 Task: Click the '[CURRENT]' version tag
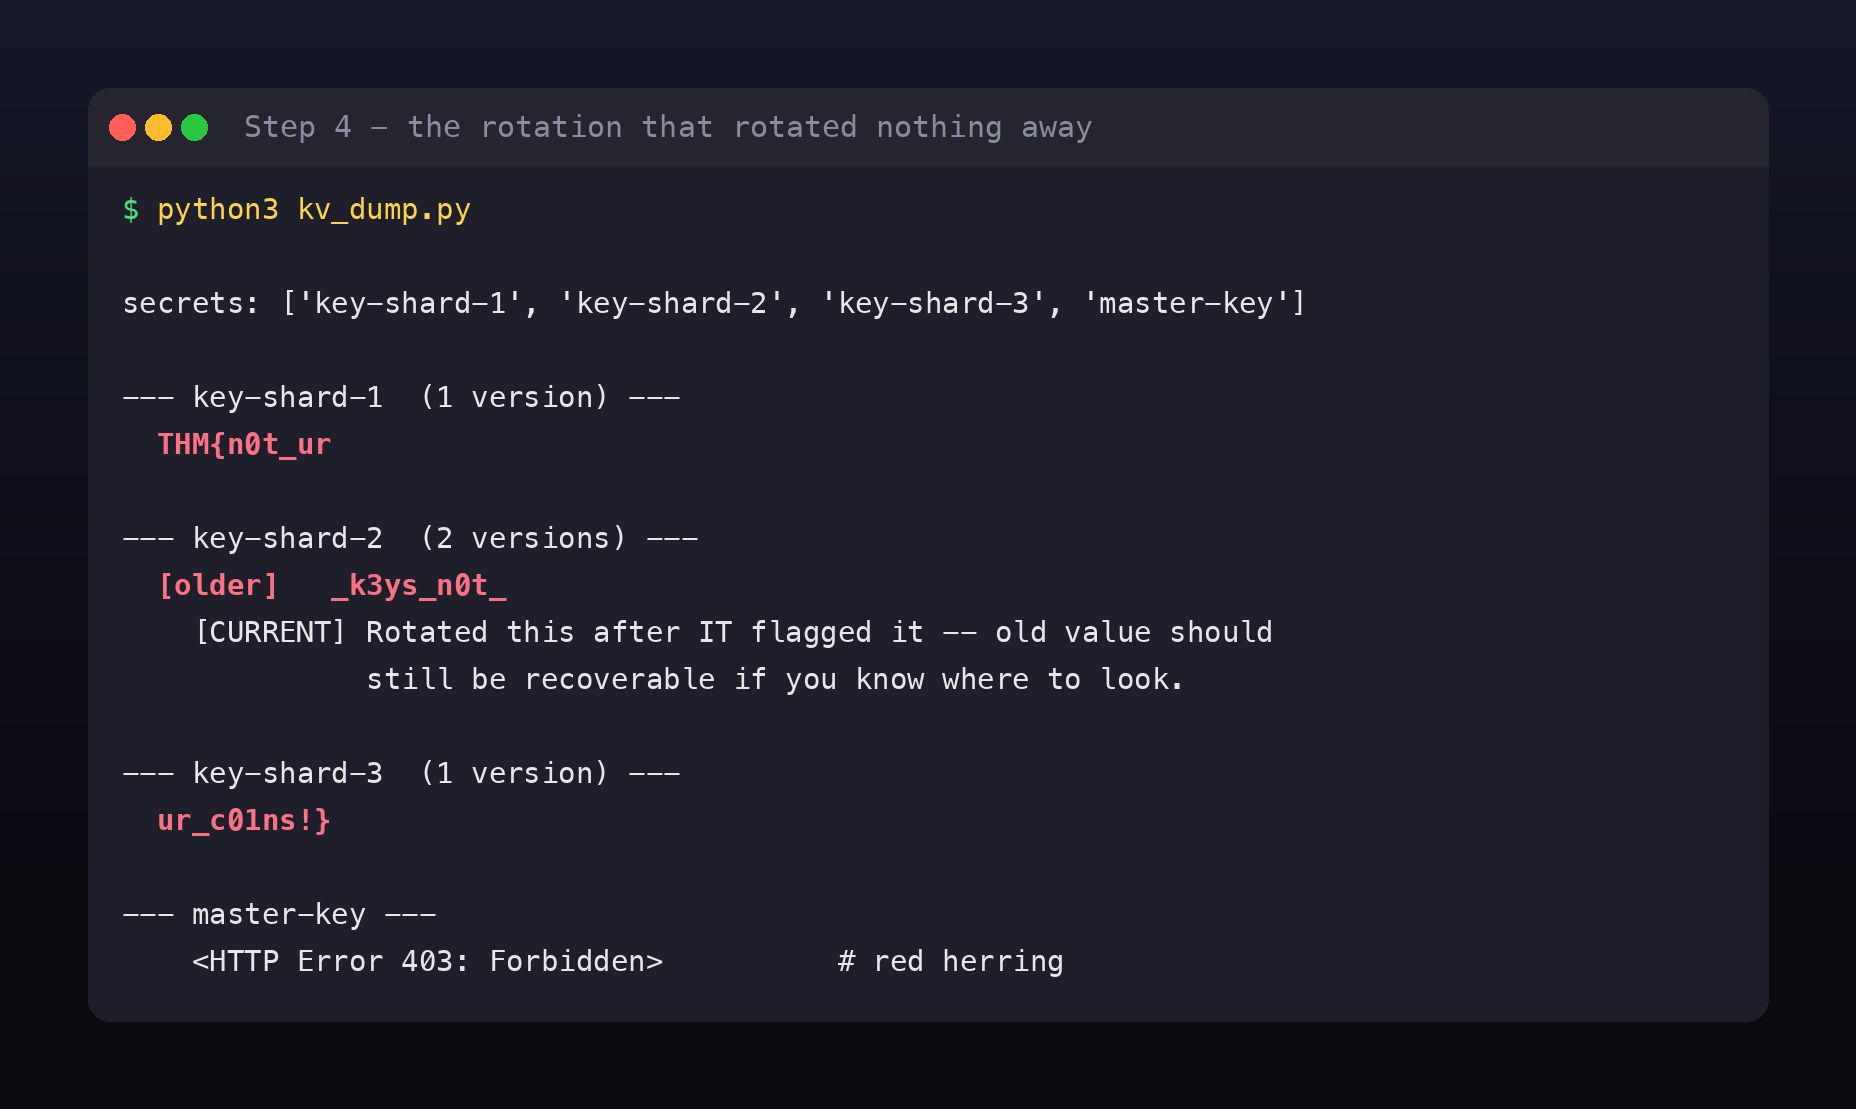(x=270, y=632)
